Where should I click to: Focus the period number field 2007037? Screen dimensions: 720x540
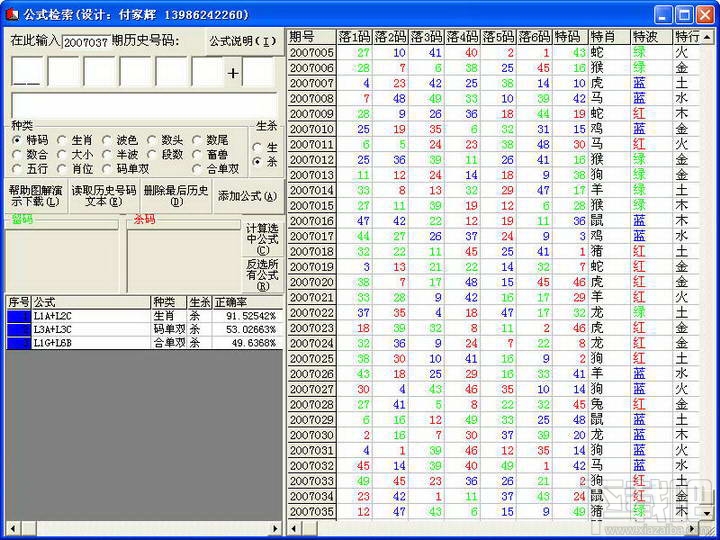(x=86, y=42)
